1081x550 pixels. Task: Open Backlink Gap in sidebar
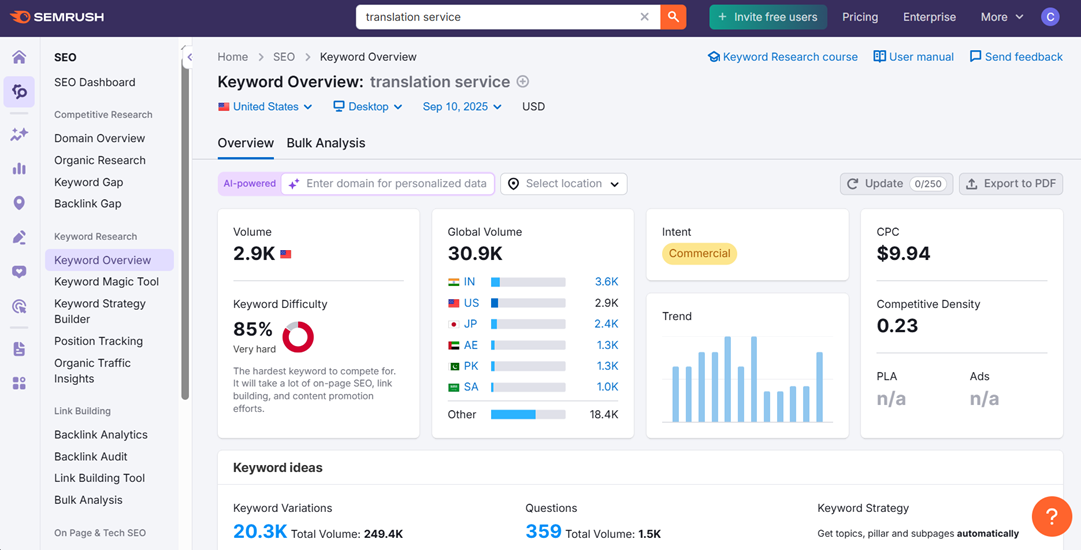(88, 204)
